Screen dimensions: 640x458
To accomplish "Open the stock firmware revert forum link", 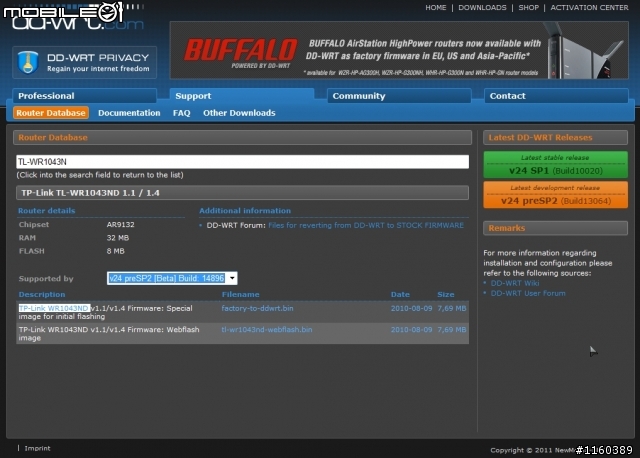I will 366,225.
